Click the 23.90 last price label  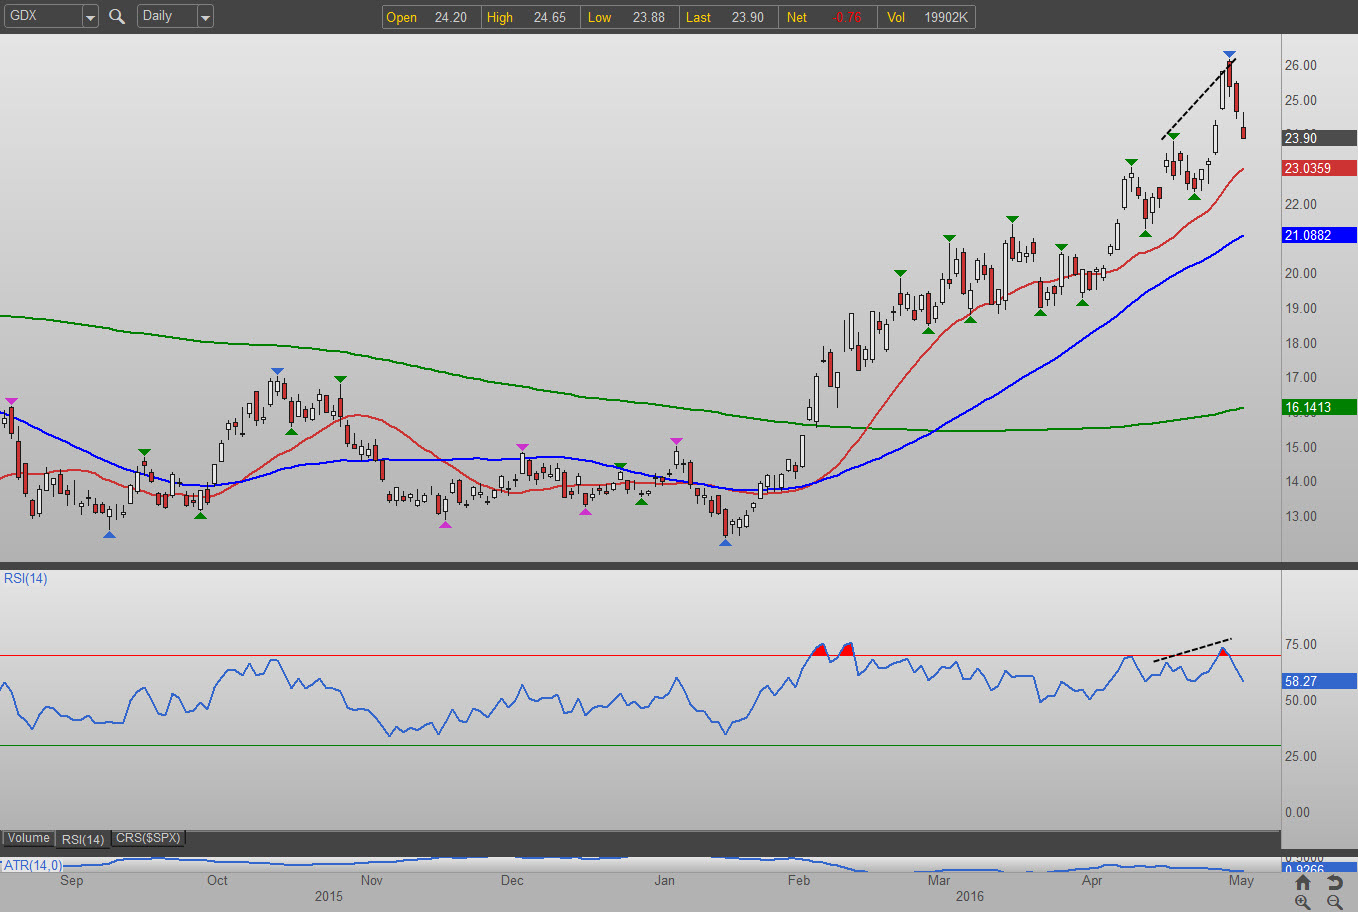[x=1319, y=138]
